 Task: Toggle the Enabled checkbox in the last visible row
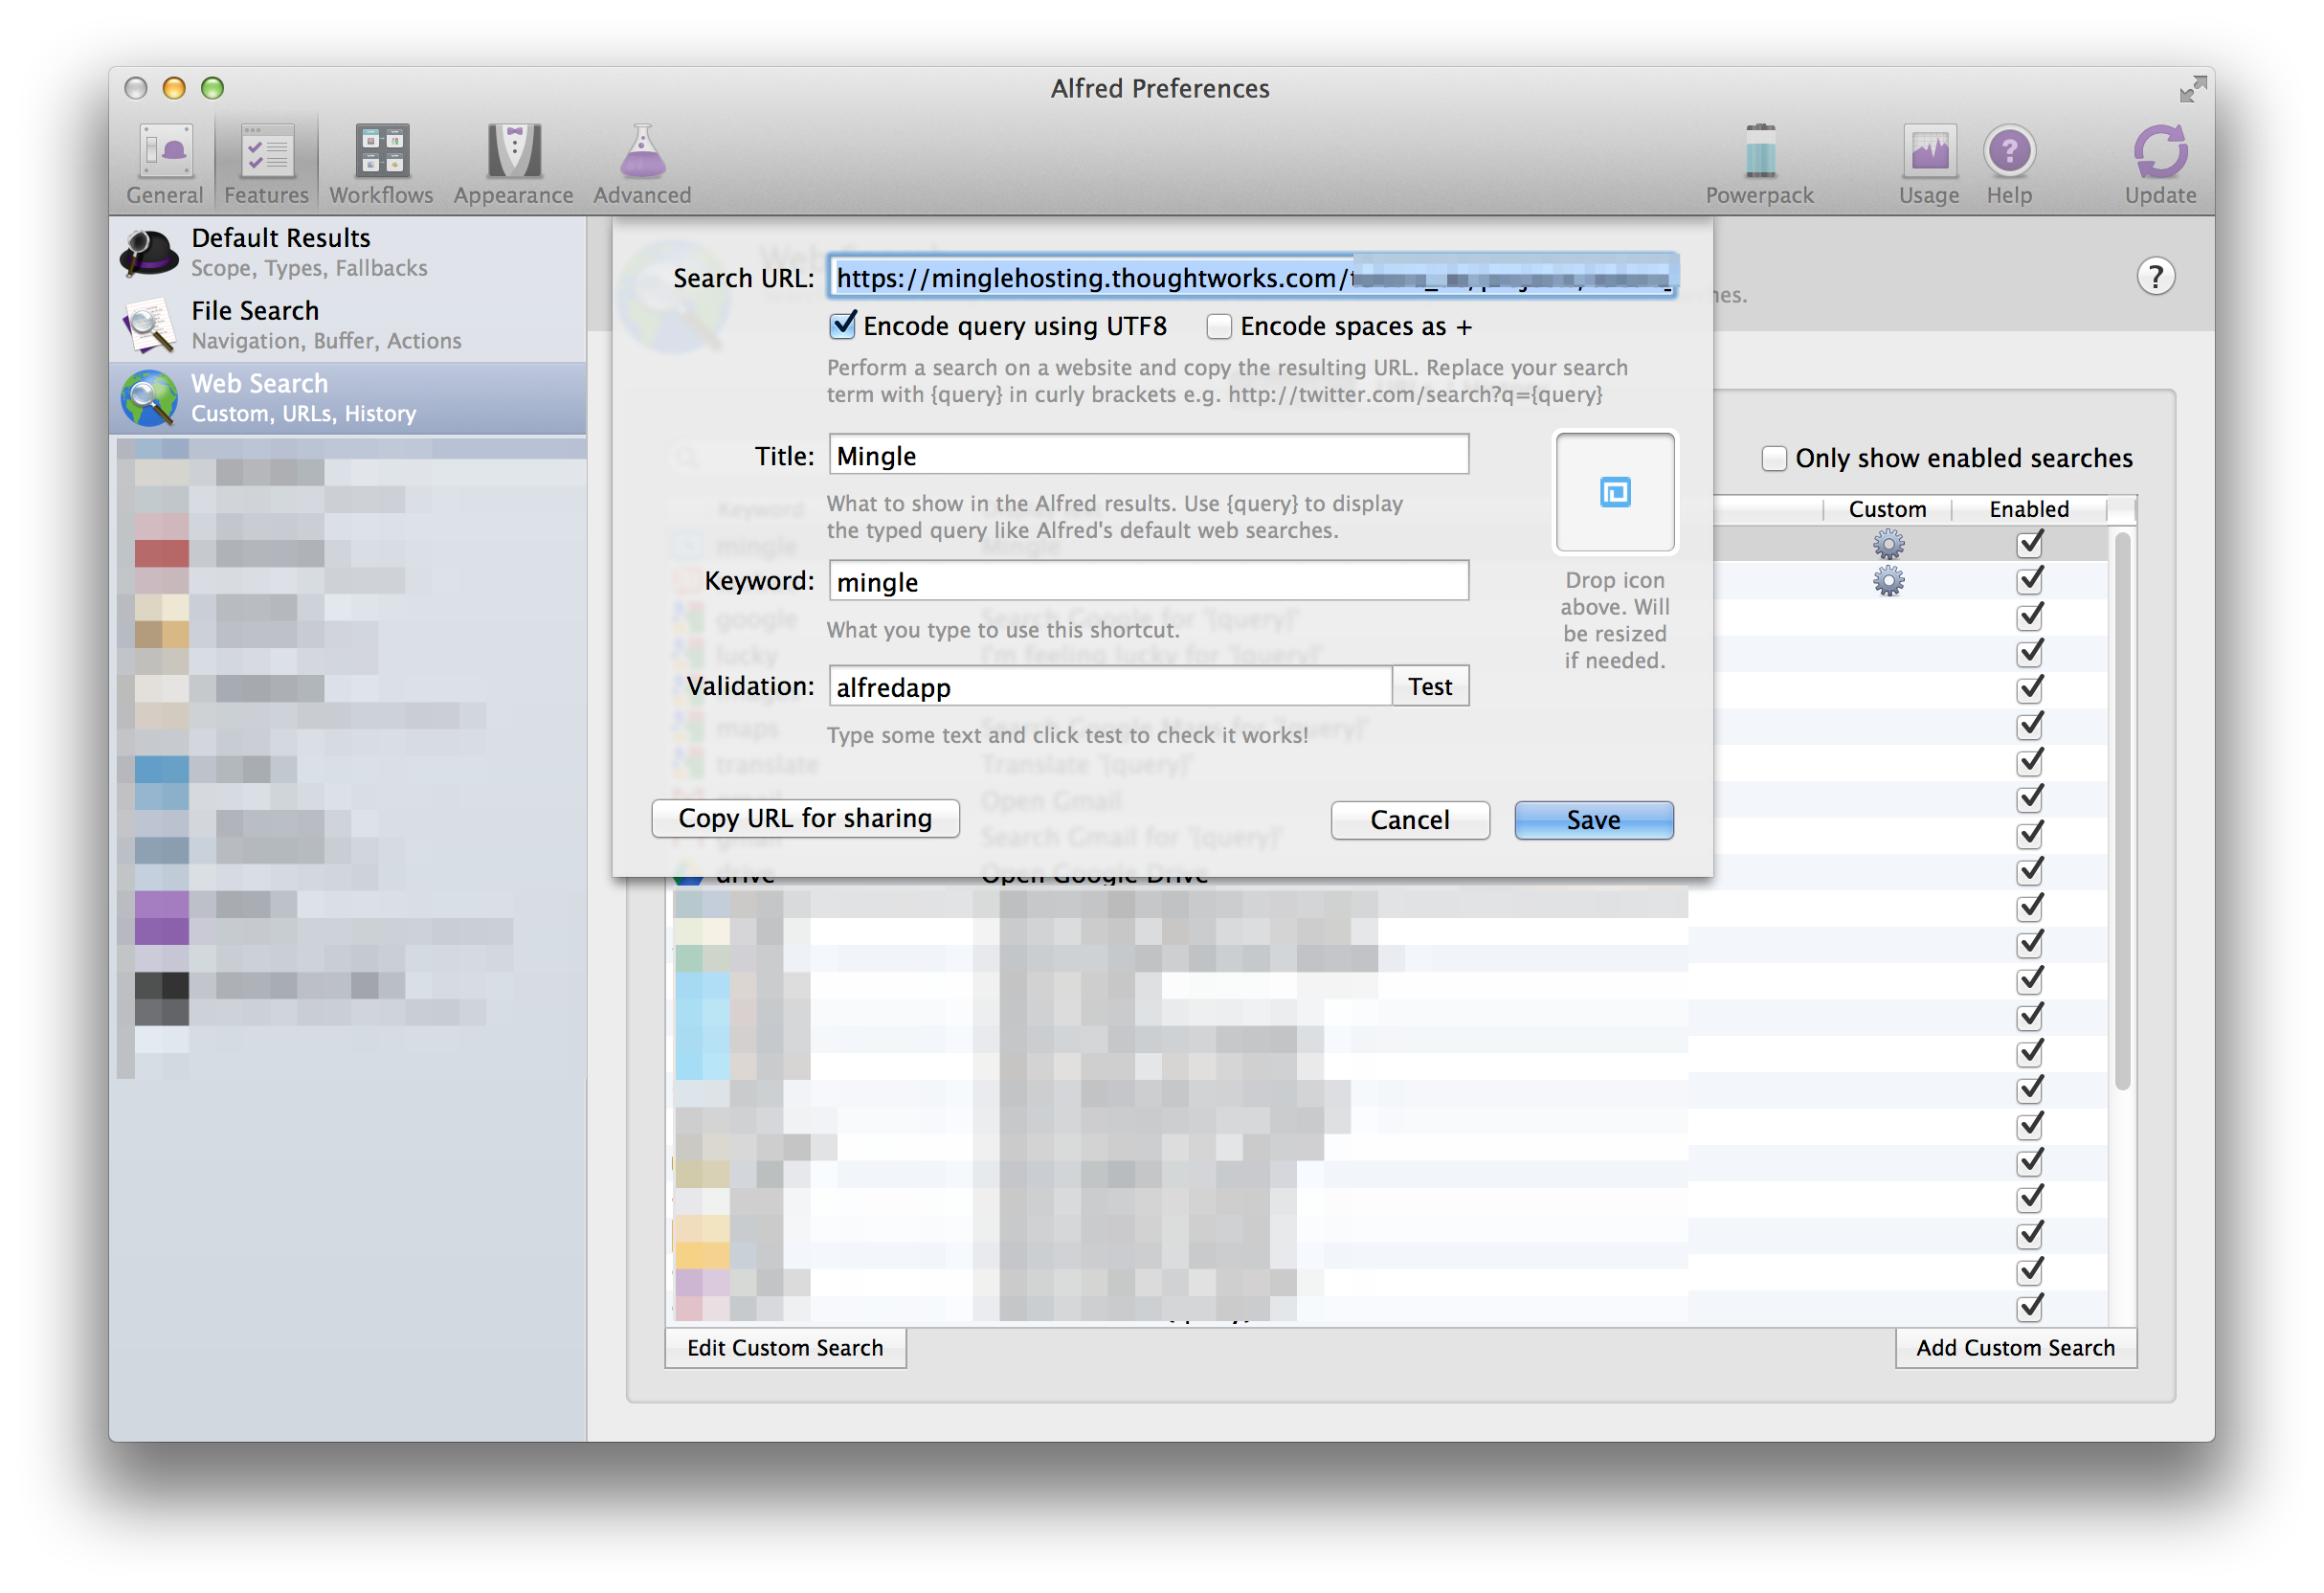pyautogui.click(x=2029, y=1307)
